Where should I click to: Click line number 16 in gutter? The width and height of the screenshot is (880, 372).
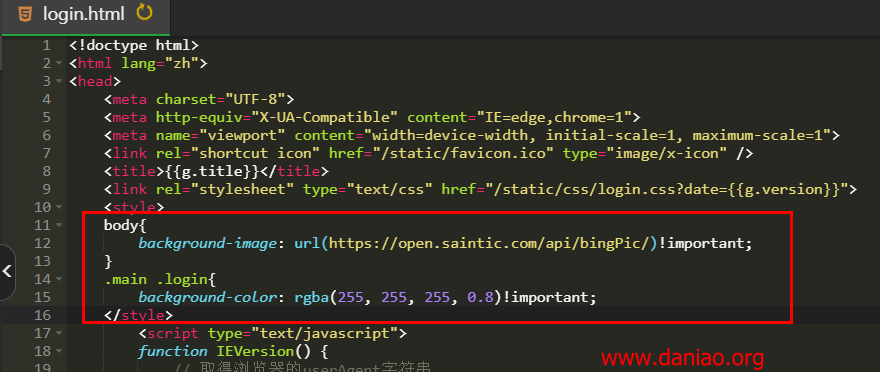pos(42,315)
